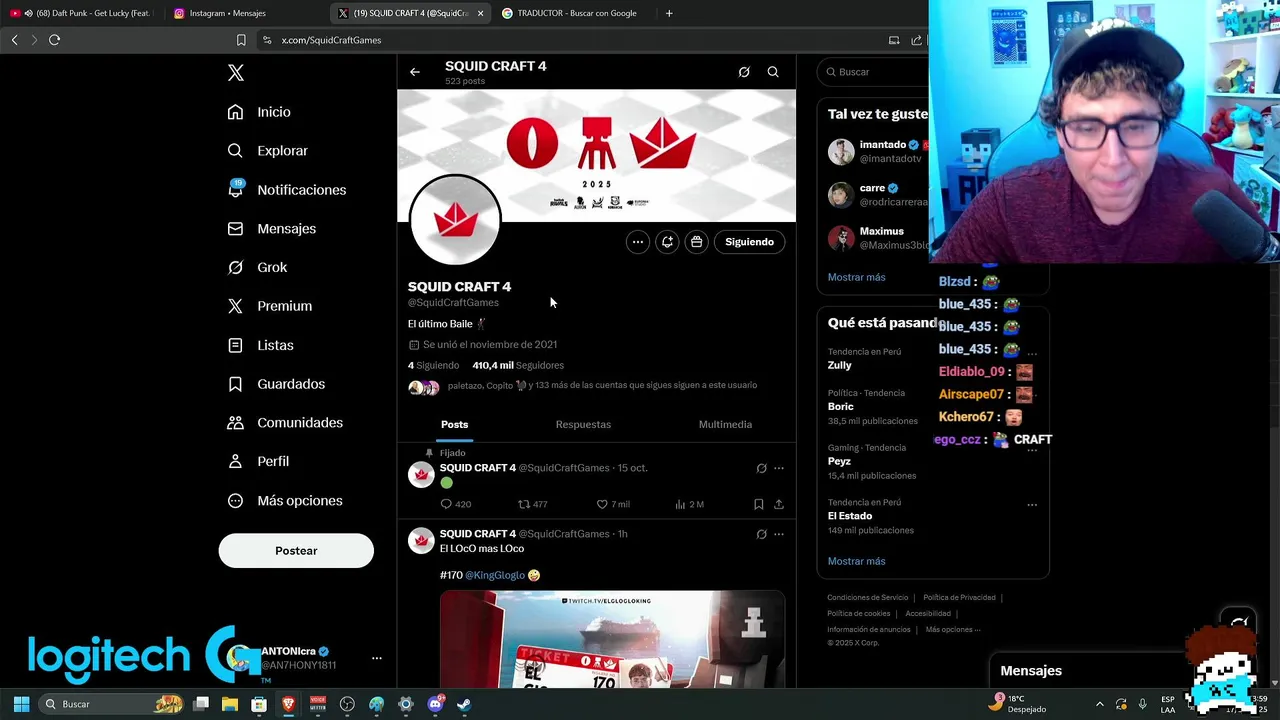Switch to the Multimedia tab
Viewport: 1280px width, 720px height.
[x=725, y=425]
